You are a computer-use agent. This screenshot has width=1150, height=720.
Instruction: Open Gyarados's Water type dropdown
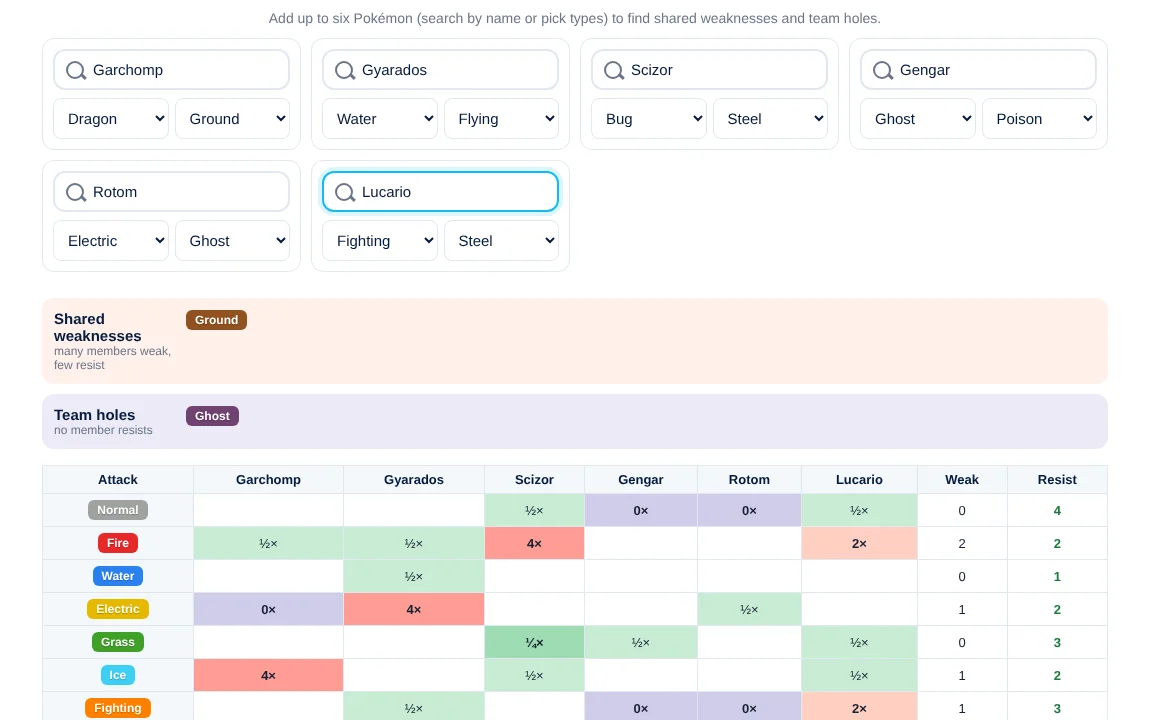tap(380, 119)
